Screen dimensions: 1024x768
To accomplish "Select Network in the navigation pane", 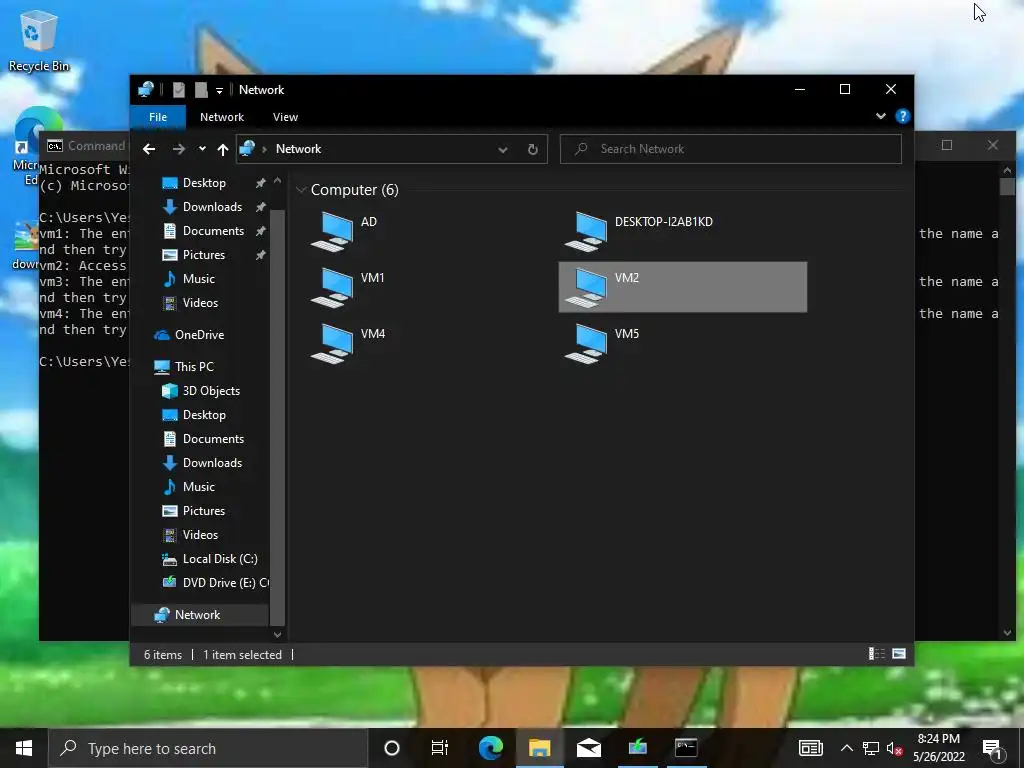I will tap(197, 615).
